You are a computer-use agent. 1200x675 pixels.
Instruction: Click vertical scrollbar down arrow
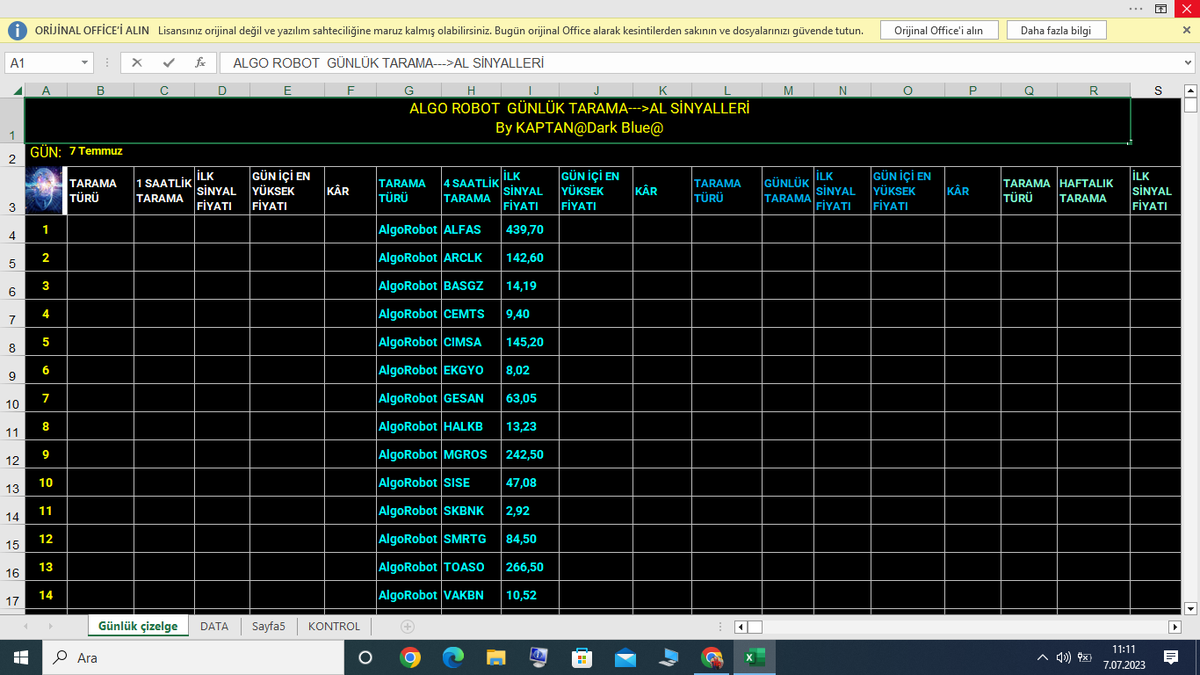point(1190,608)
